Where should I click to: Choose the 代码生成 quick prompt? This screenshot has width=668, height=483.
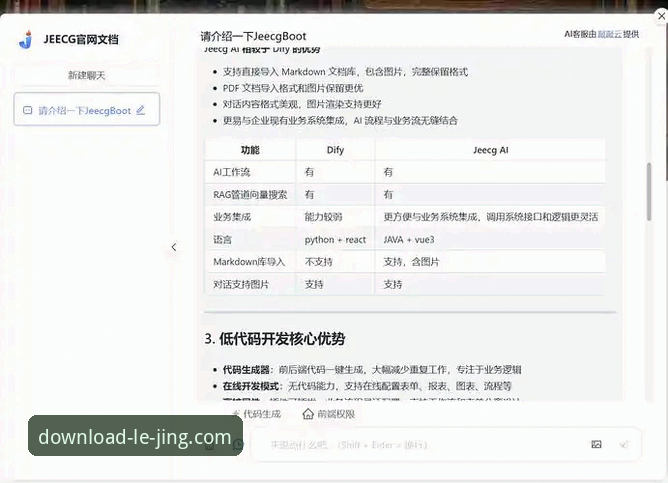(256, 414)
